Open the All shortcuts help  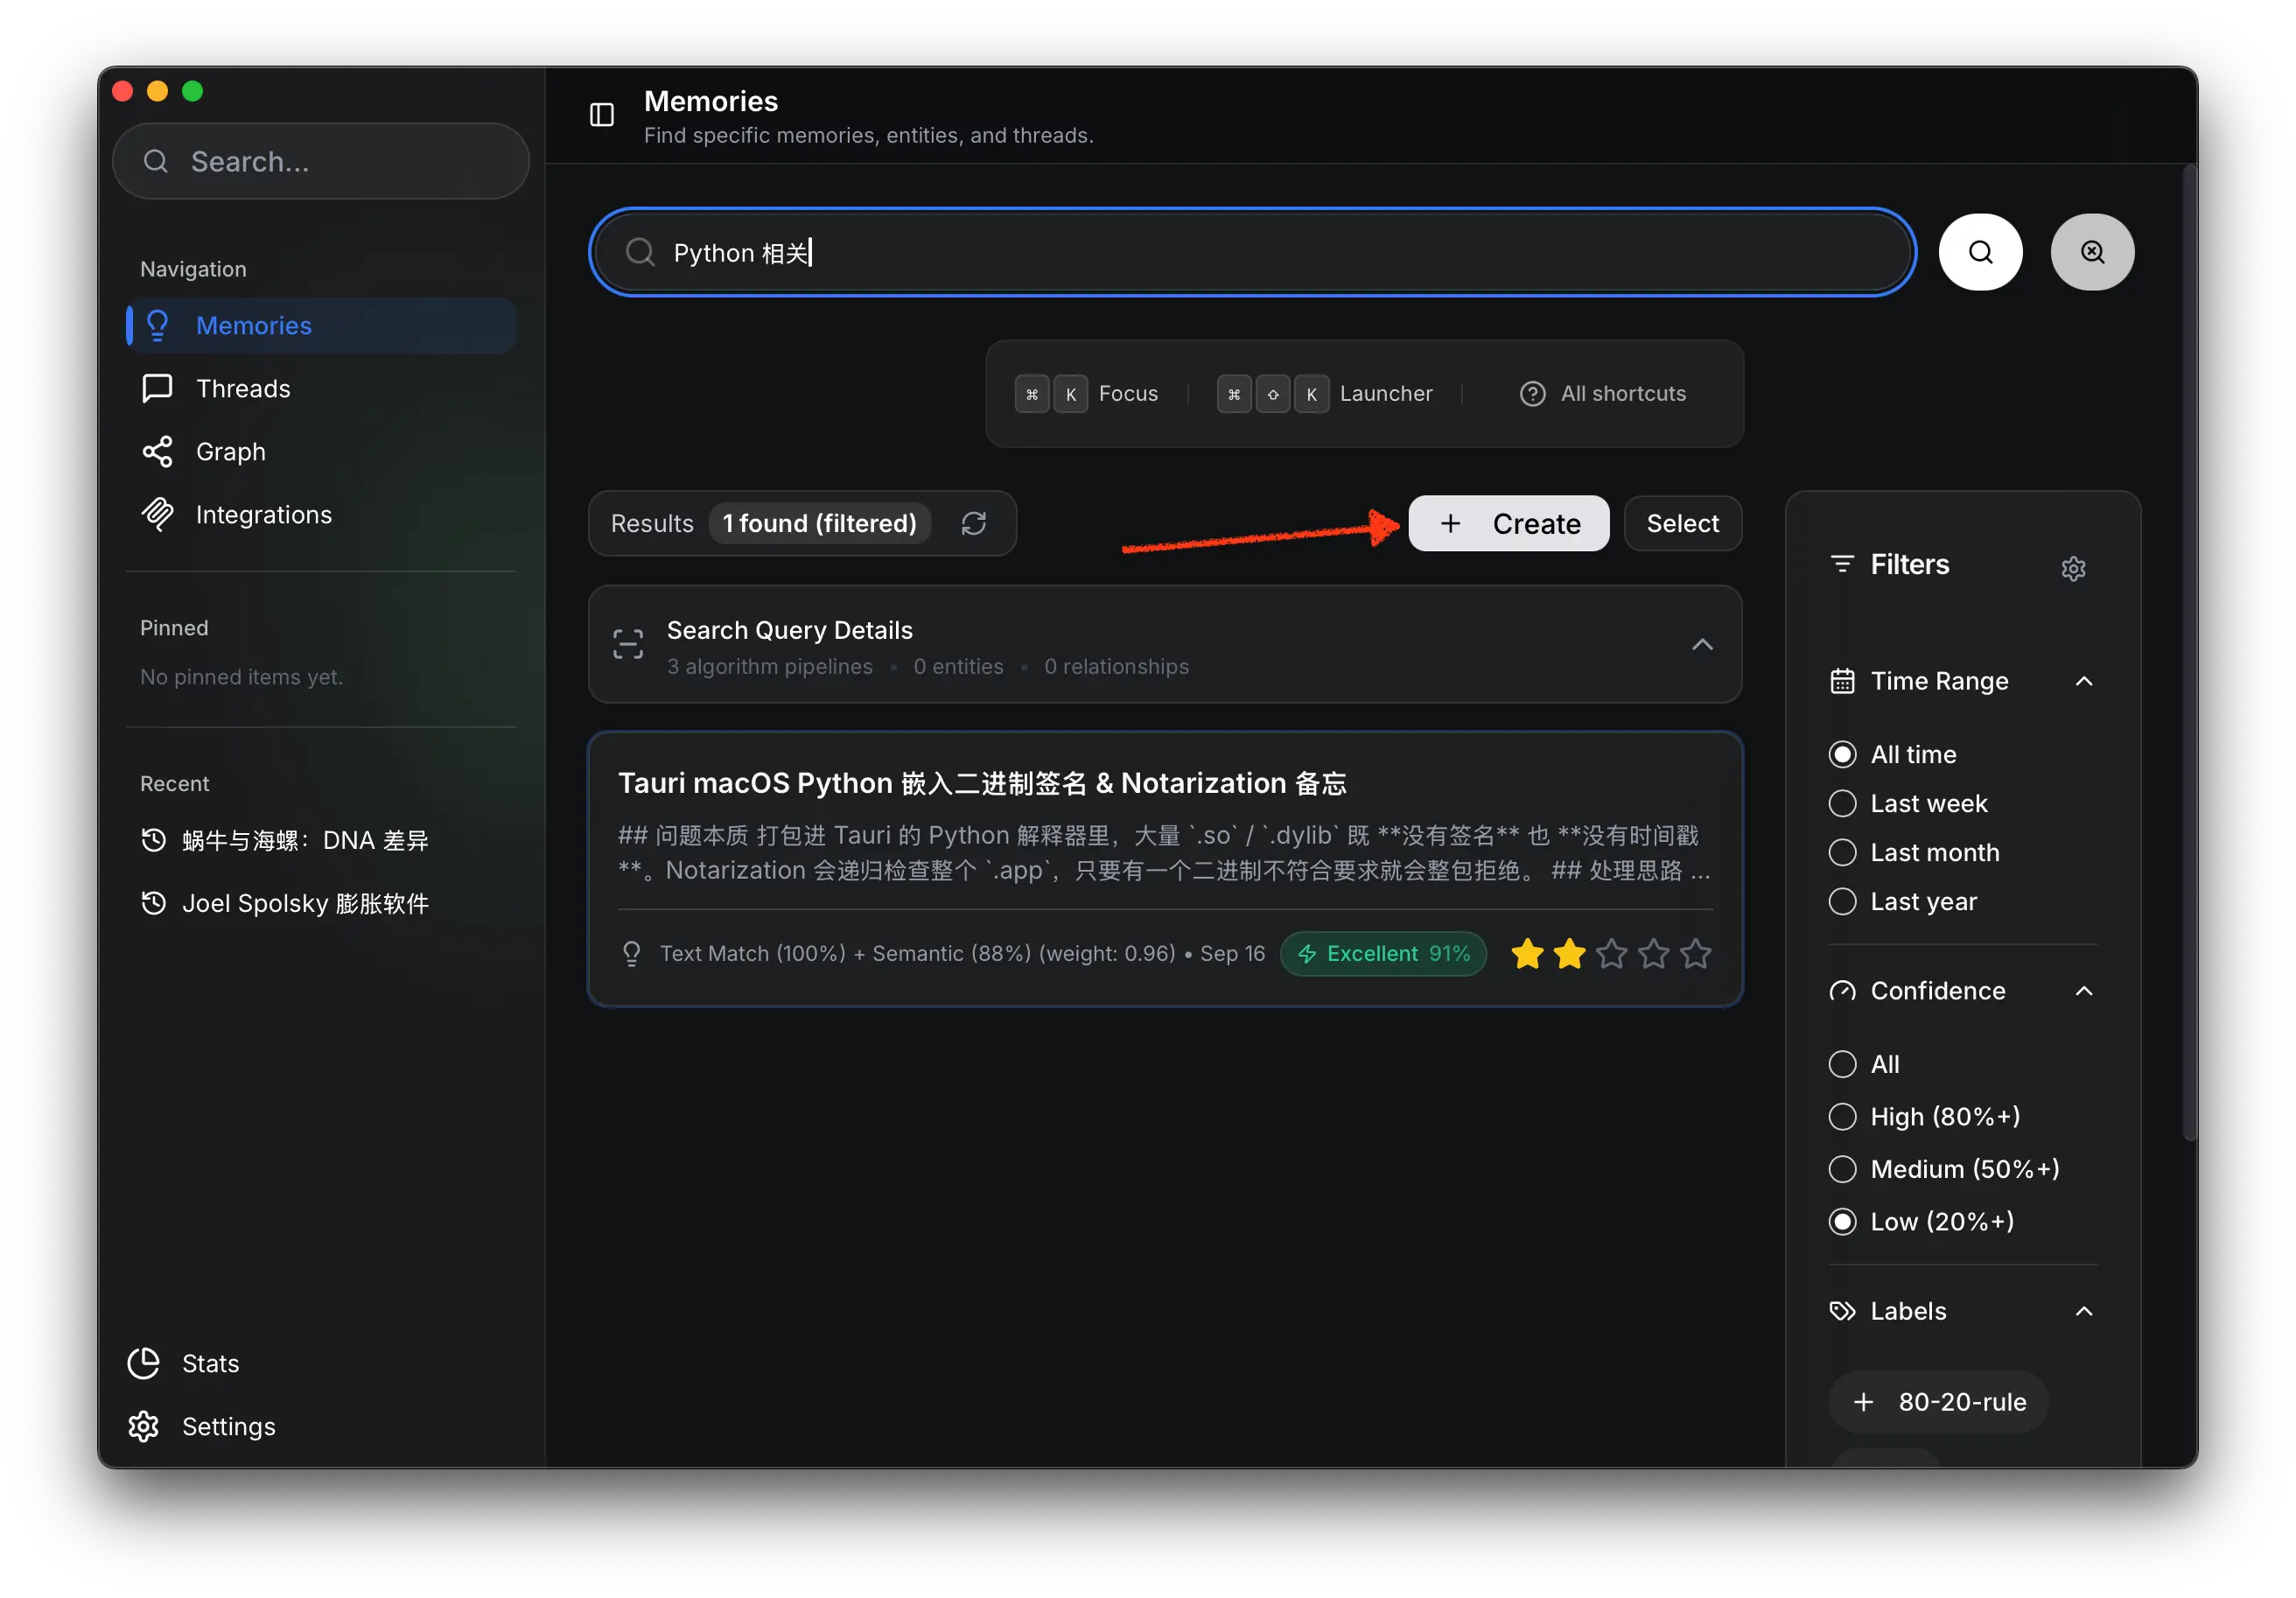tap(1603, 394)
